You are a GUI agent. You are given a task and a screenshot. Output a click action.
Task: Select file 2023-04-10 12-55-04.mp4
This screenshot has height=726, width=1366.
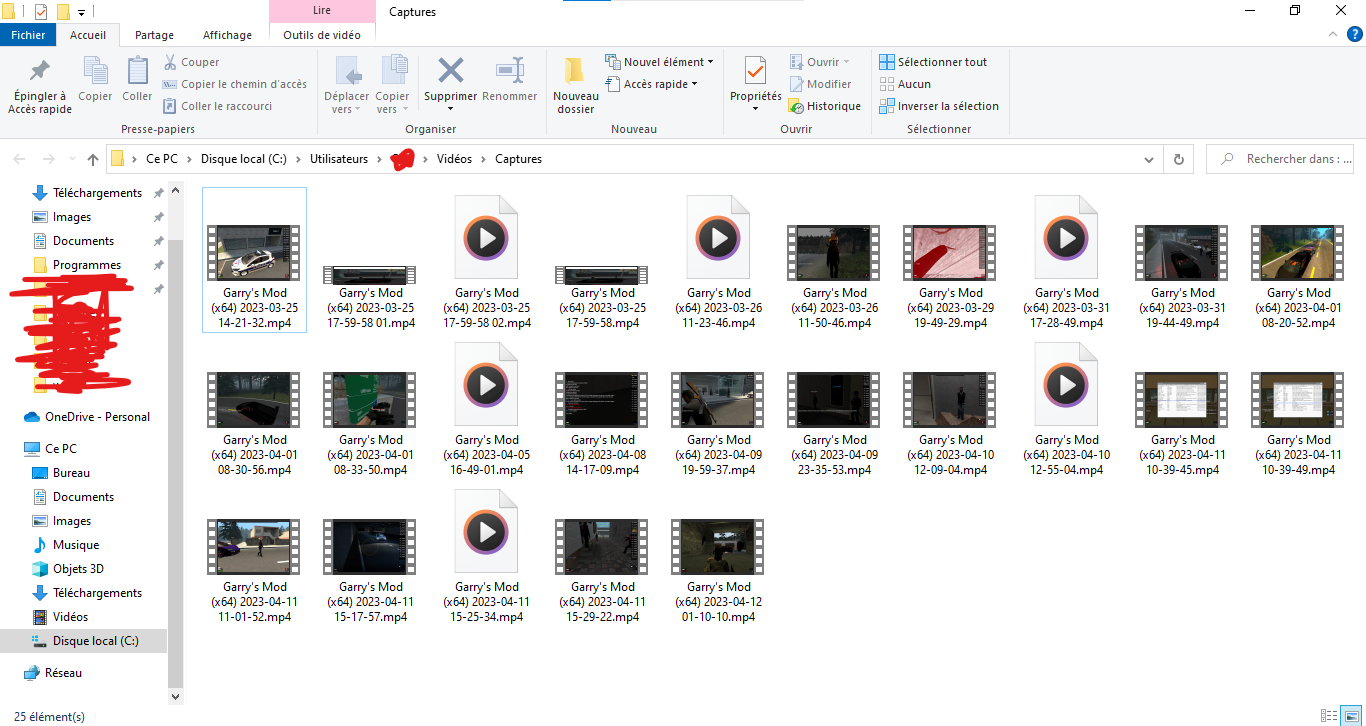tap(1067, 408)
